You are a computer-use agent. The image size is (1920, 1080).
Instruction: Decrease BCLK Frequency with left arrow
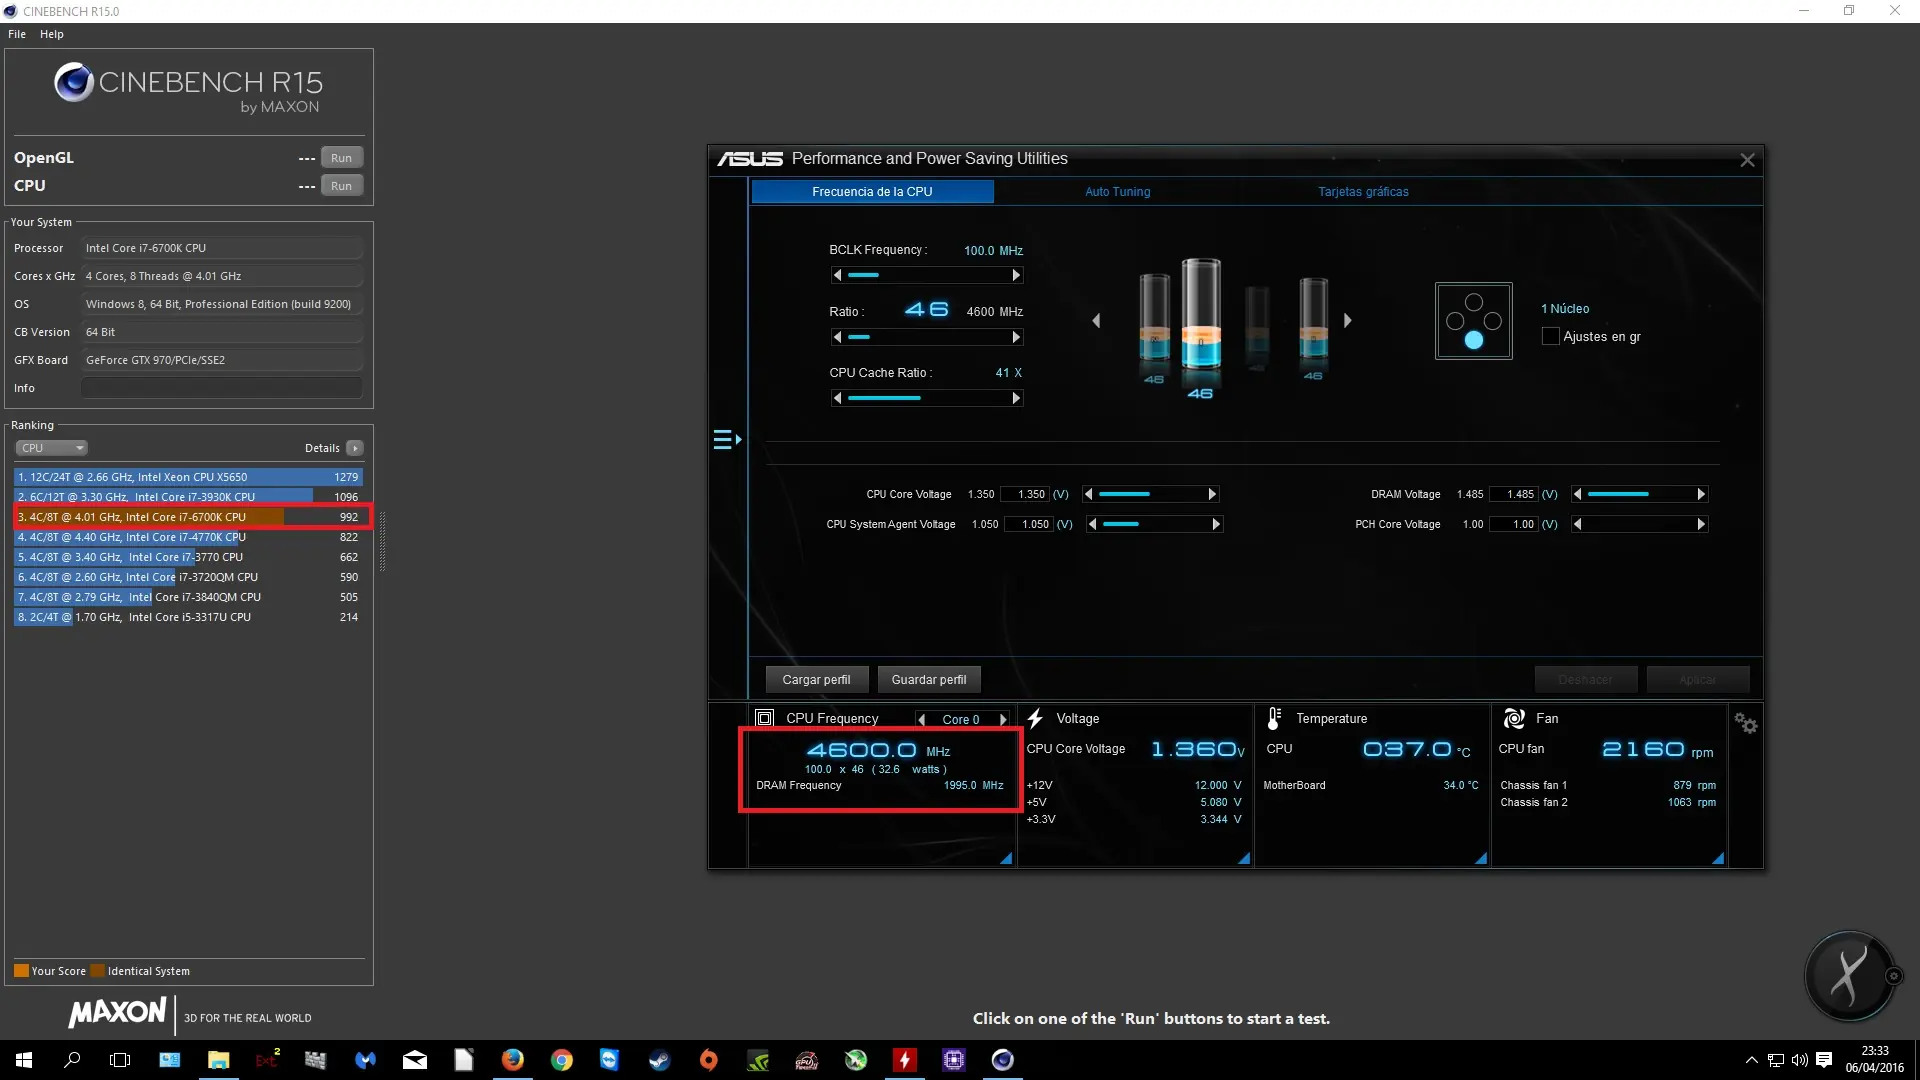pyautogui.click(x=837, y=275)
